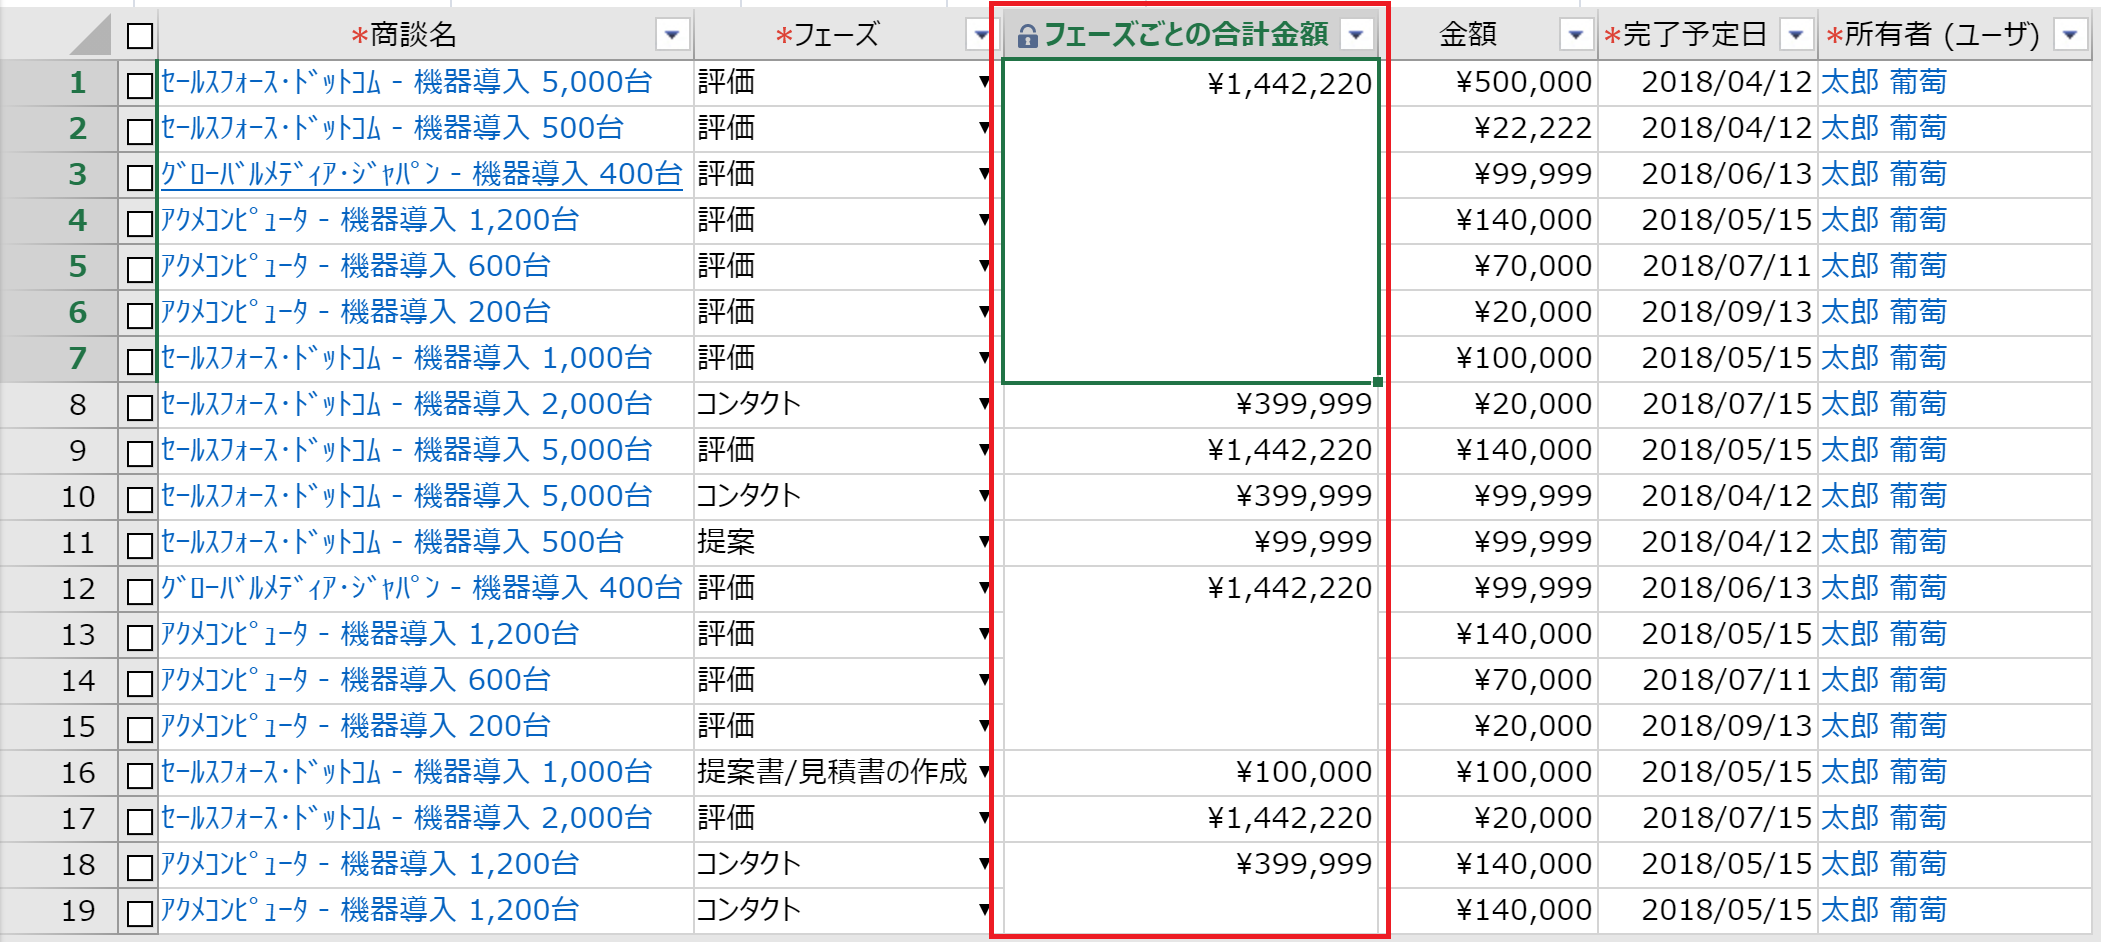
Task: Check the checkbox in row 14
Action: [140, 683]
